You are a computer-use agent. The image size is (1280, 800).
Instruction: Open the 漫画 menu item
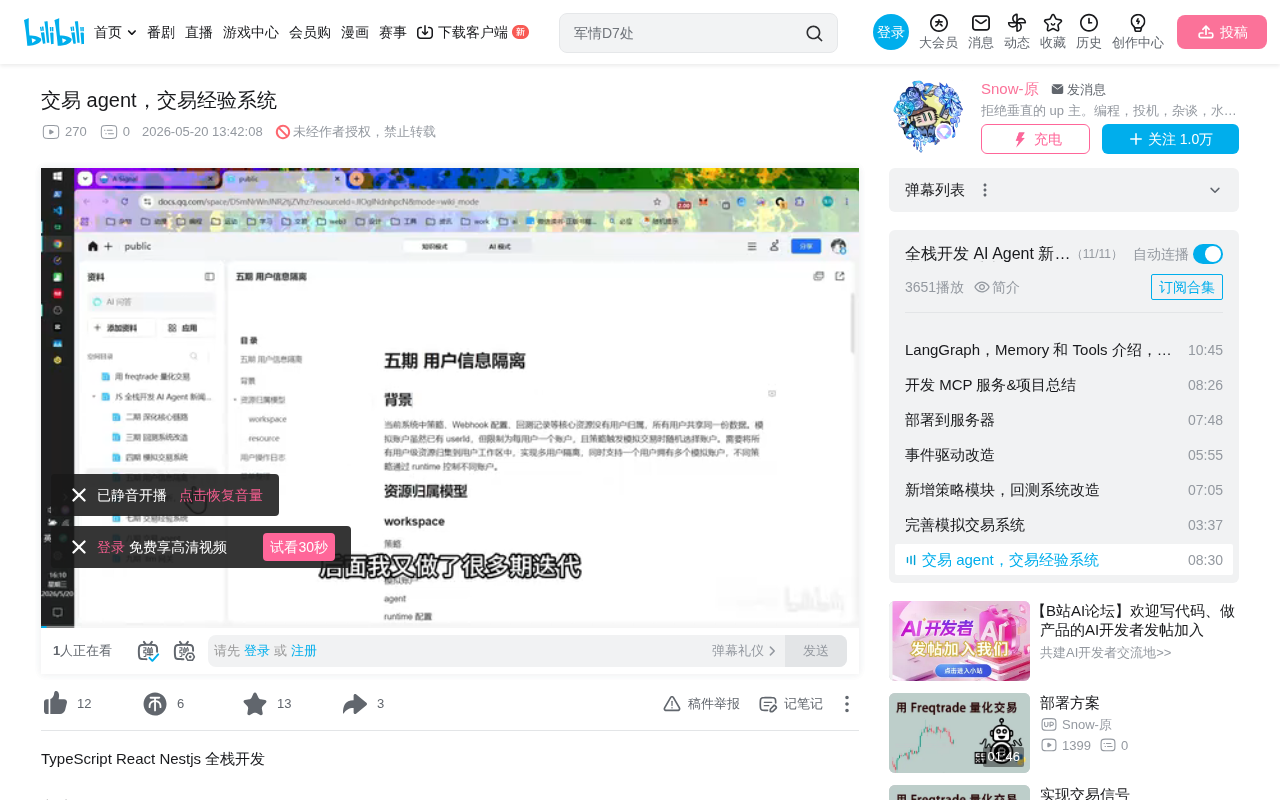tap(355, 32)
